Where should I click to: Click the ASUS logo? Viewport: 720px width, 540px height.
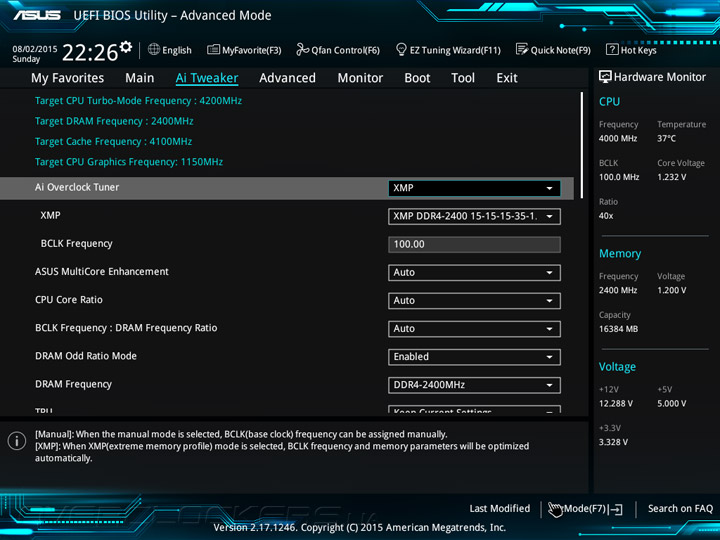(37, 15)
